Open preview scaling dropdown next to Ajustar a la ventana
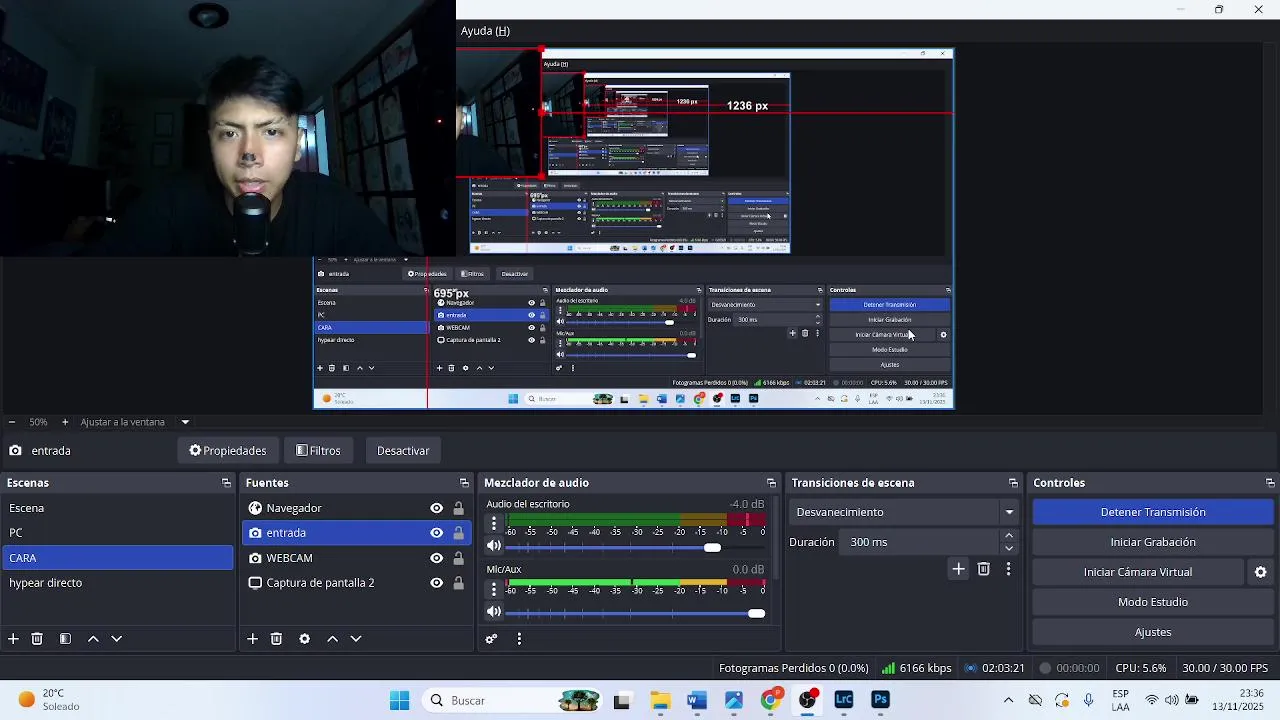This screenshot has width=1280, height=720. (x=185, y=422)
